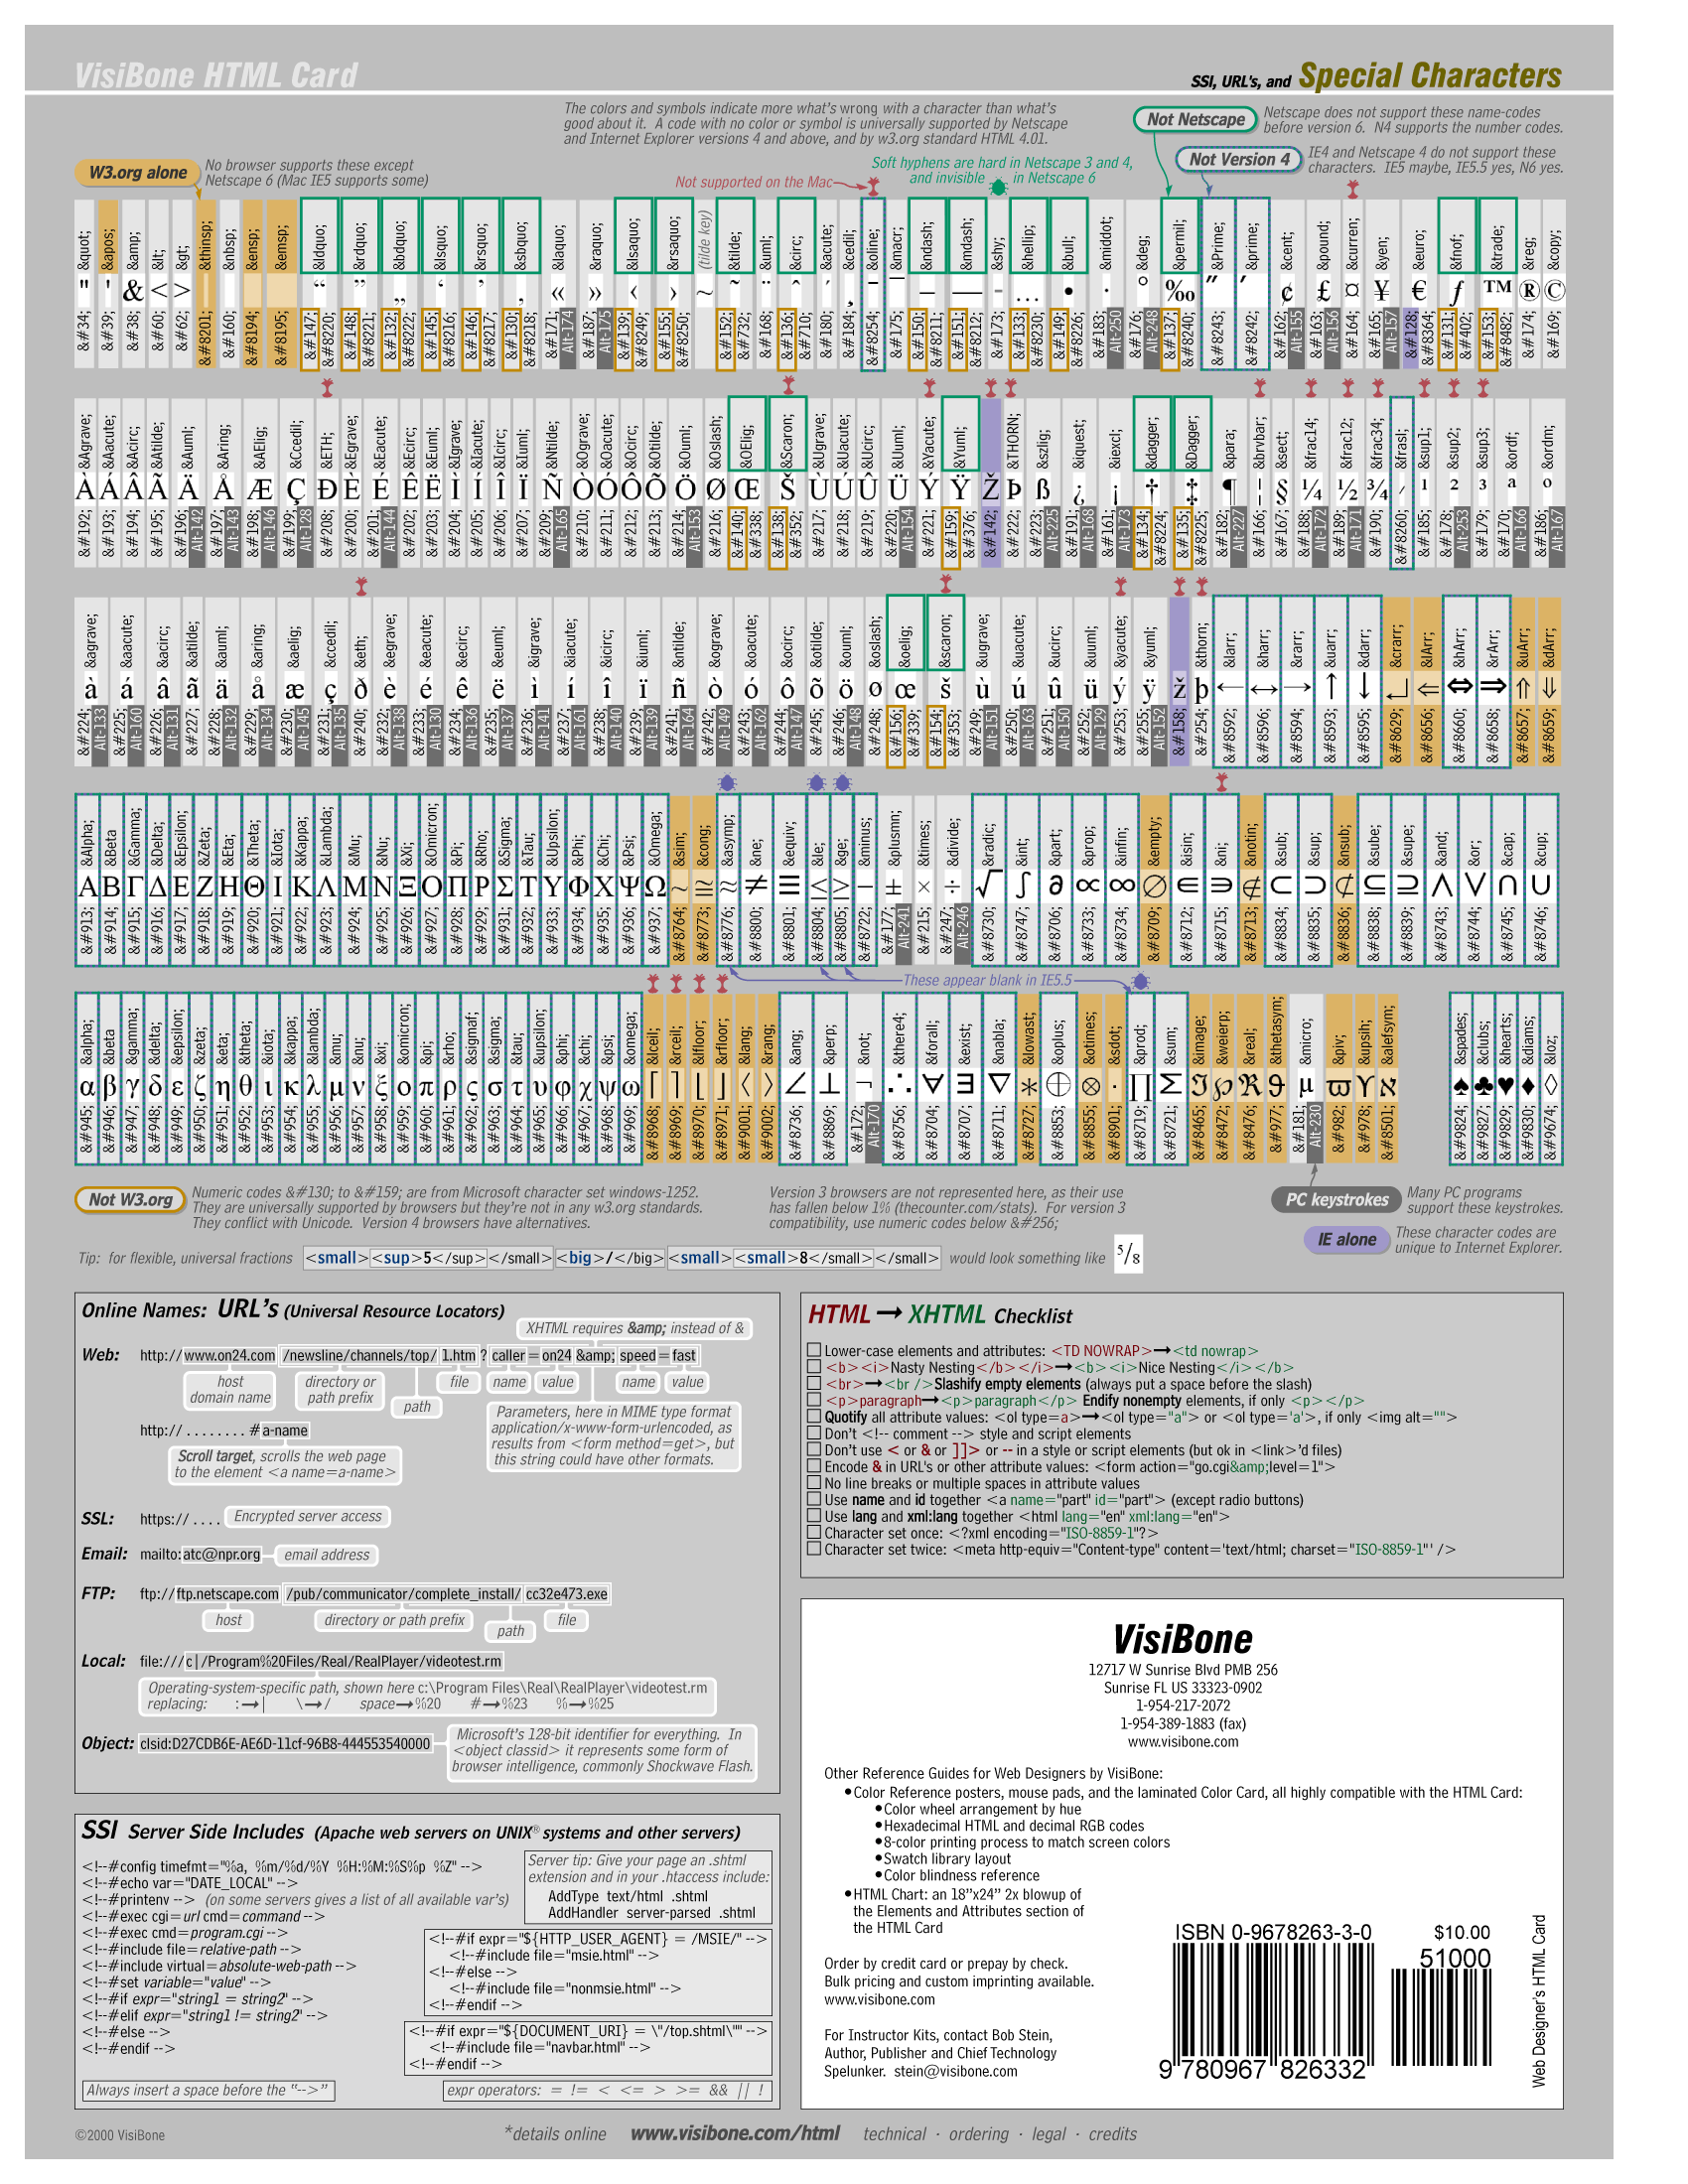This screenshot has width=1688, height=2184.
Task: Click the clubs ♣ symbol glyph
Action: pyautogui.click(x=1484, y=1085)
